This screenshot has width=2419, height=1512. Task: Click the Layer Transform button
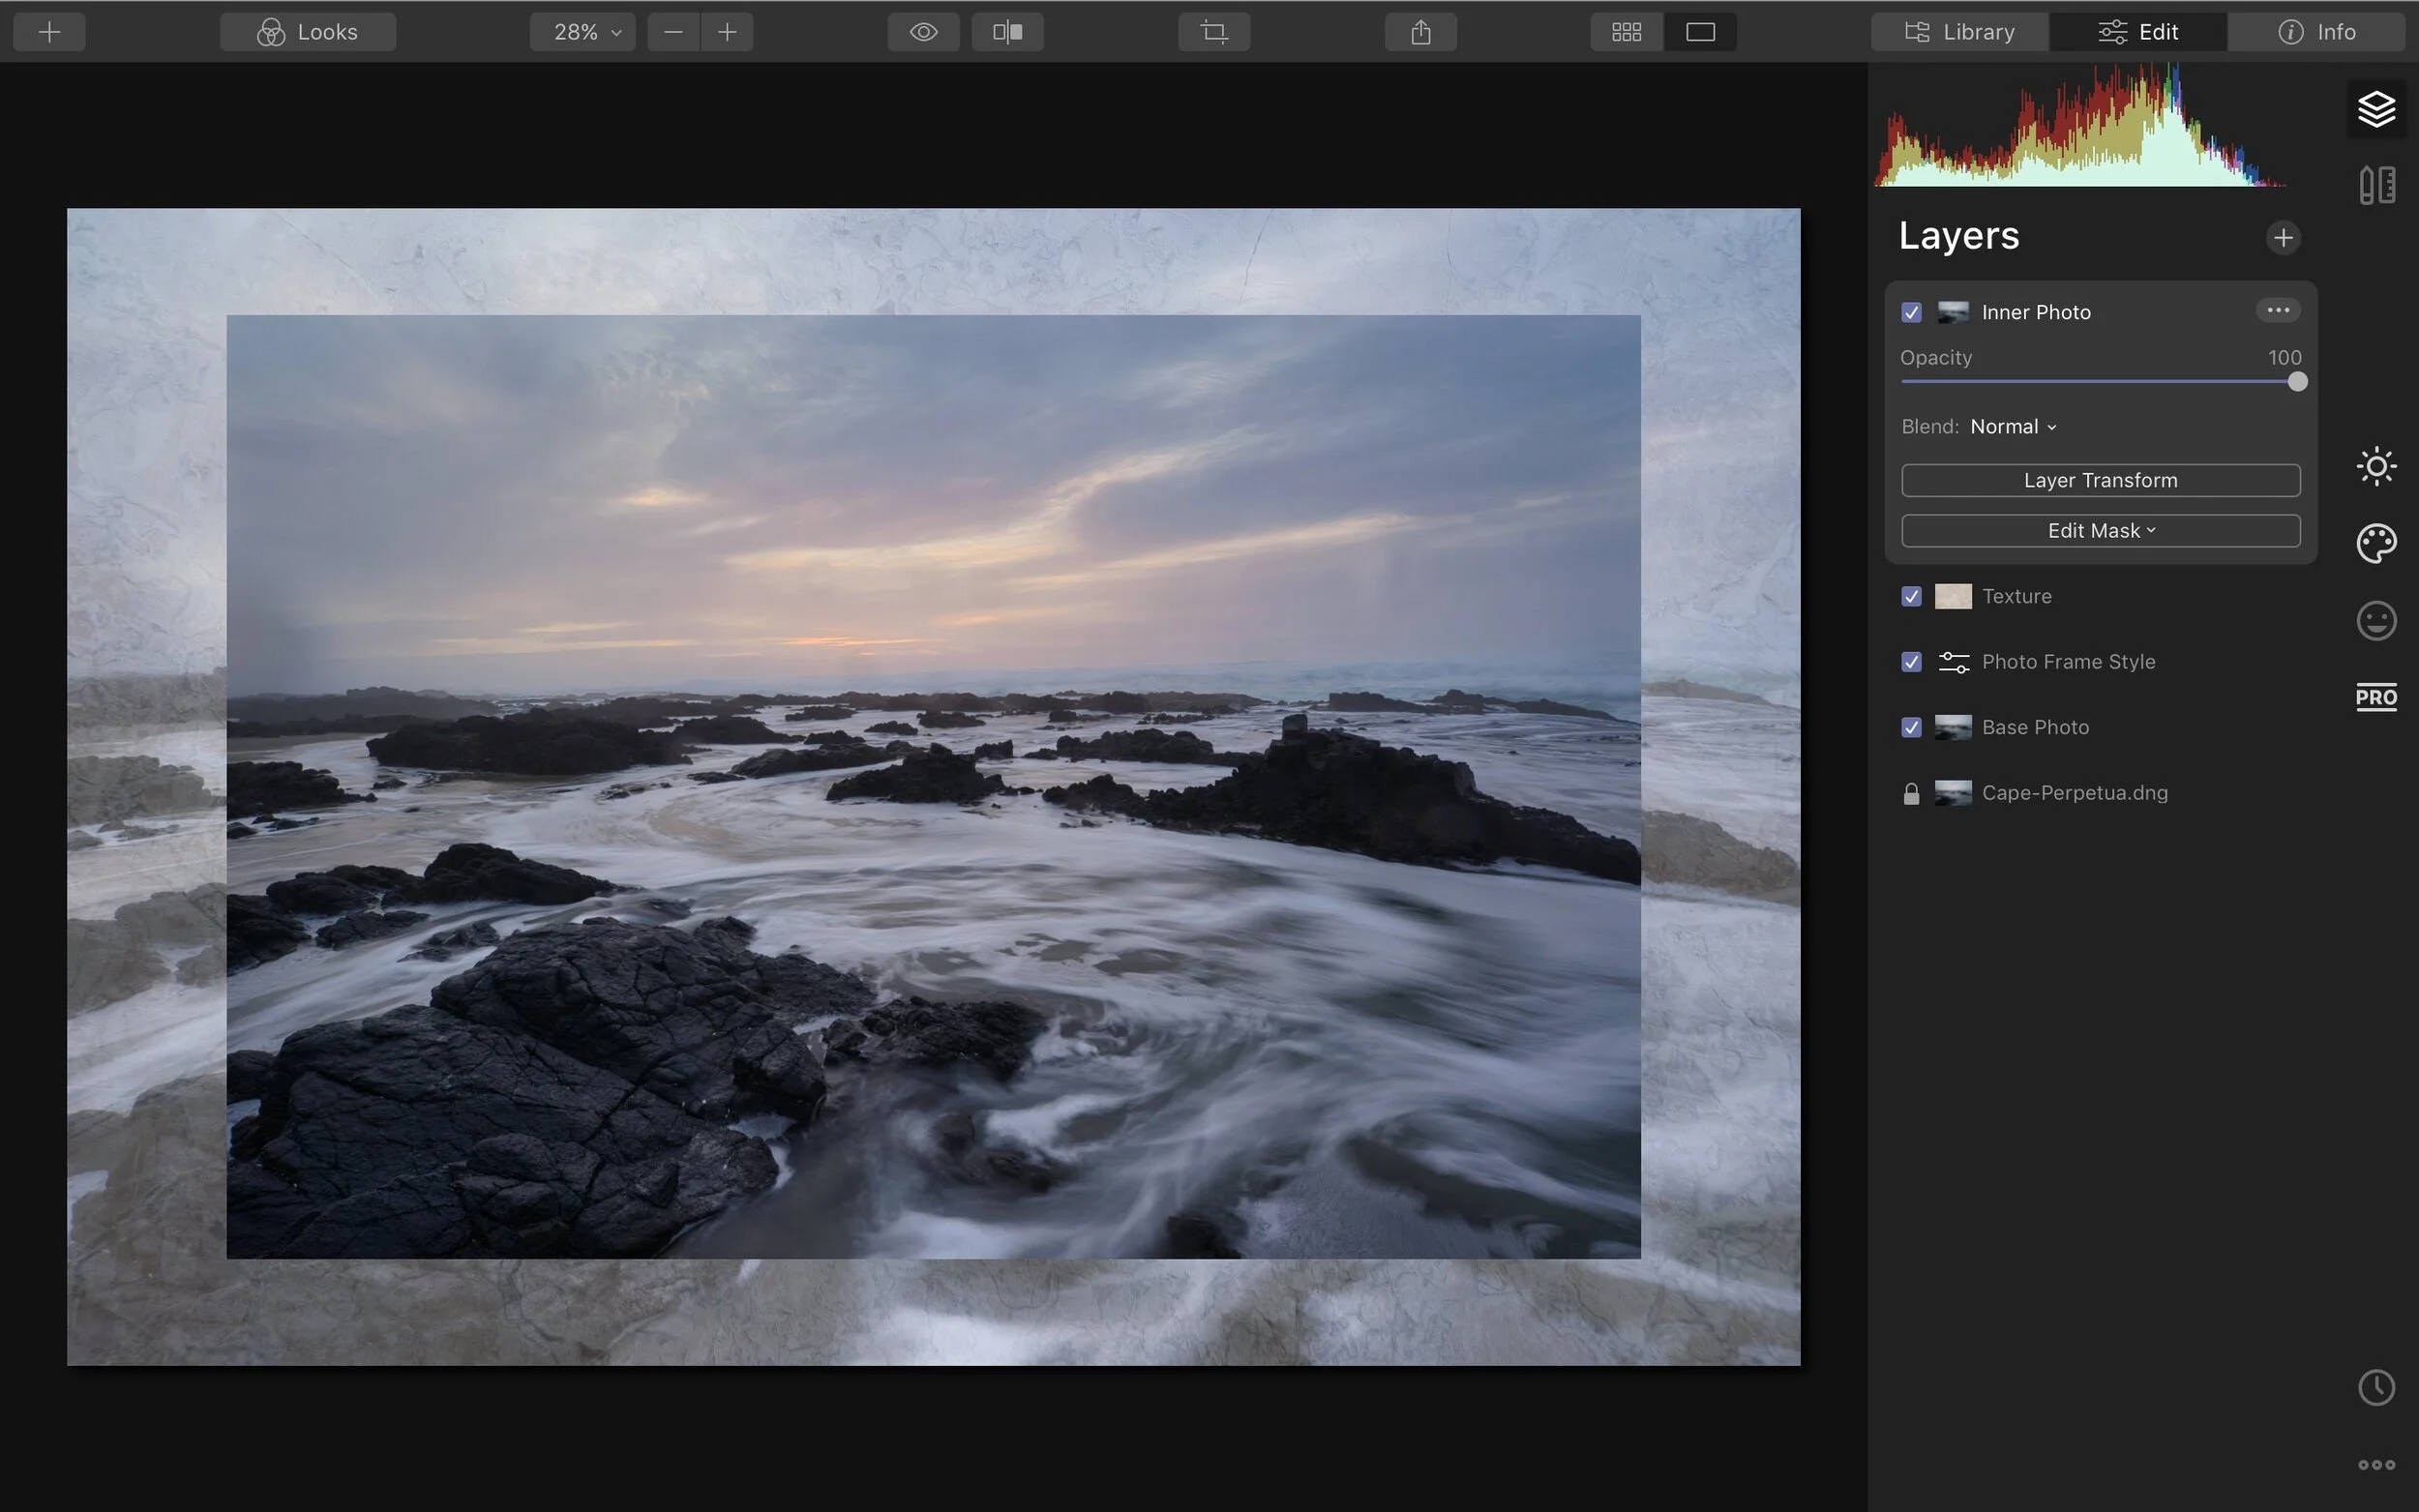point(2100,480)
